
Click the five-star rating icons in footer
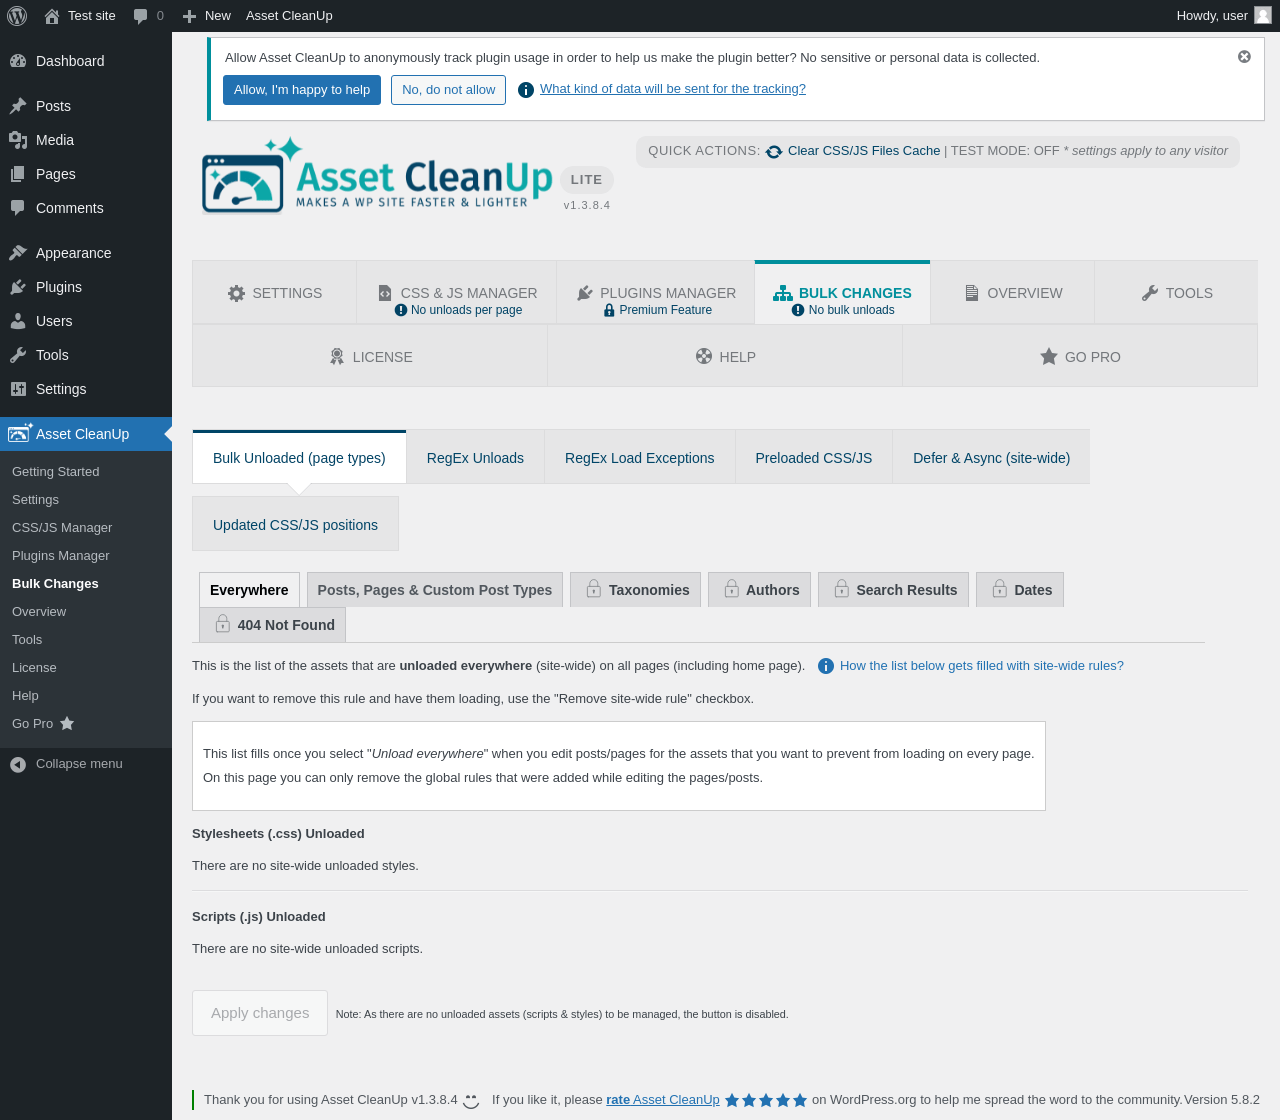click(766, 1100)
